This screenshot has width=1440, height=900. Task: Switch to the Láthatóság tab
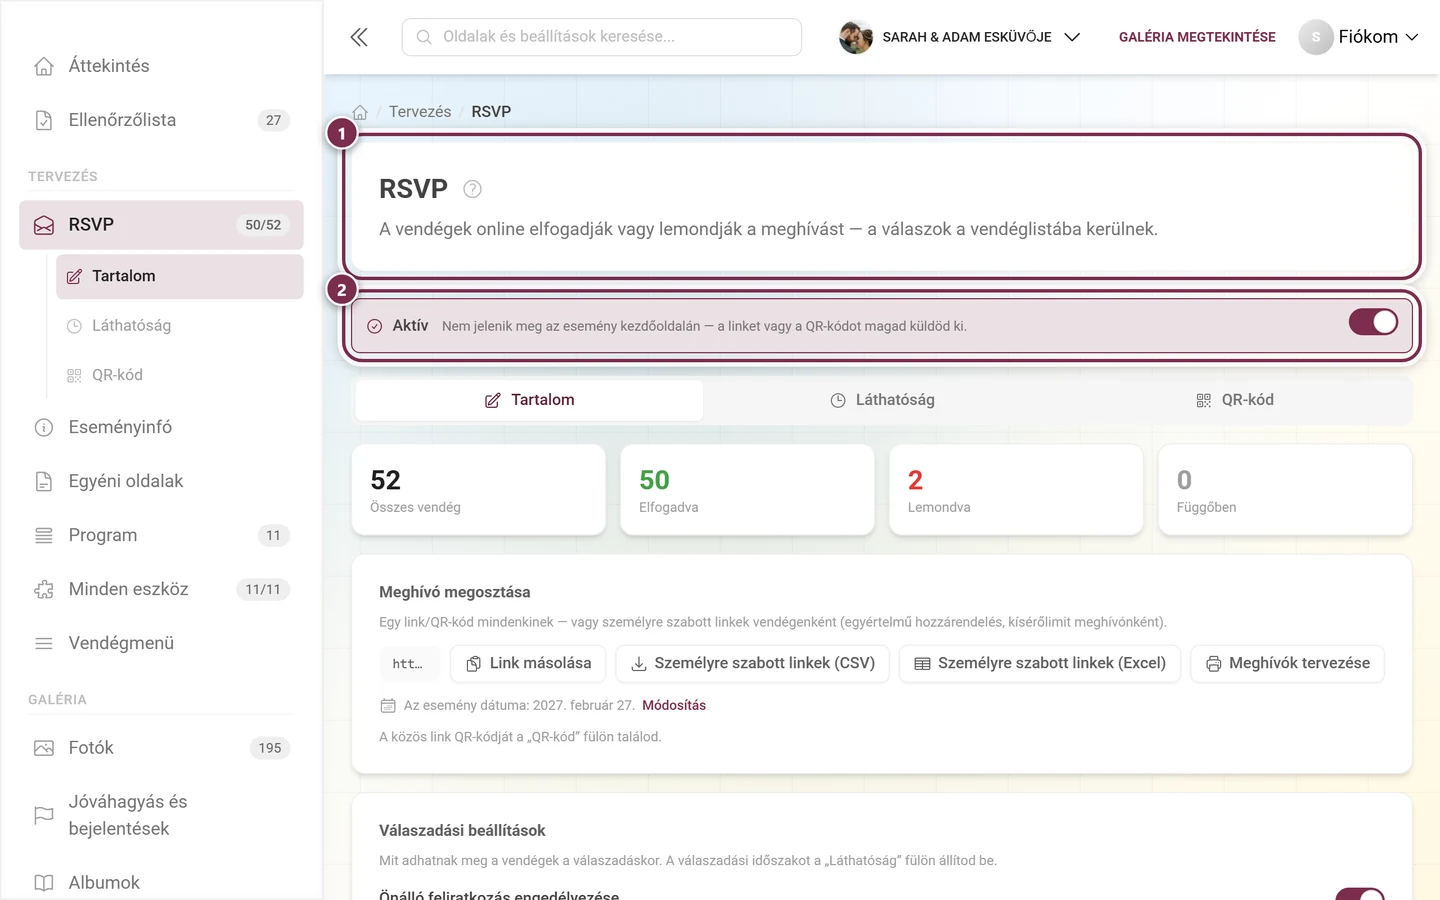click(882, 400)
